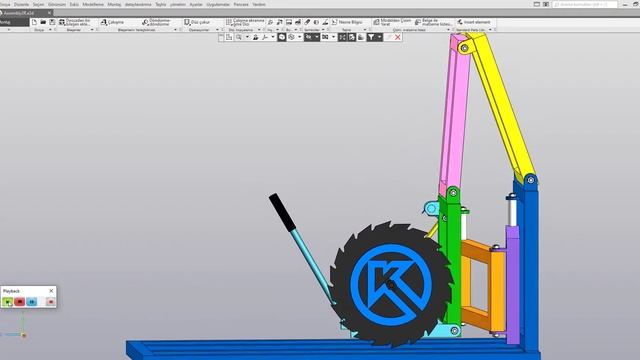Expand the Dosya ribbon group arrow
This screenshot has width=640, height=360.
click(x=50, y=30)
